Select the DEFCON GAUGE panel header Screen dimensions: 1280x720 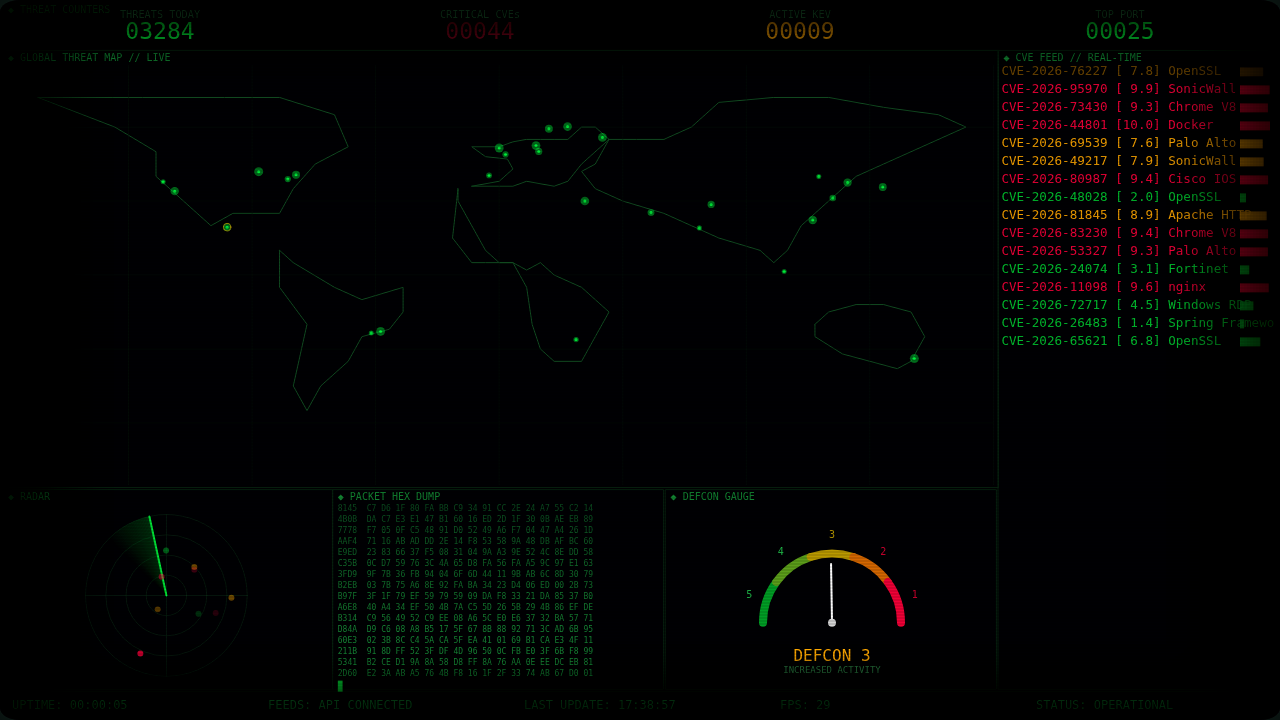(x=713, y=497)
